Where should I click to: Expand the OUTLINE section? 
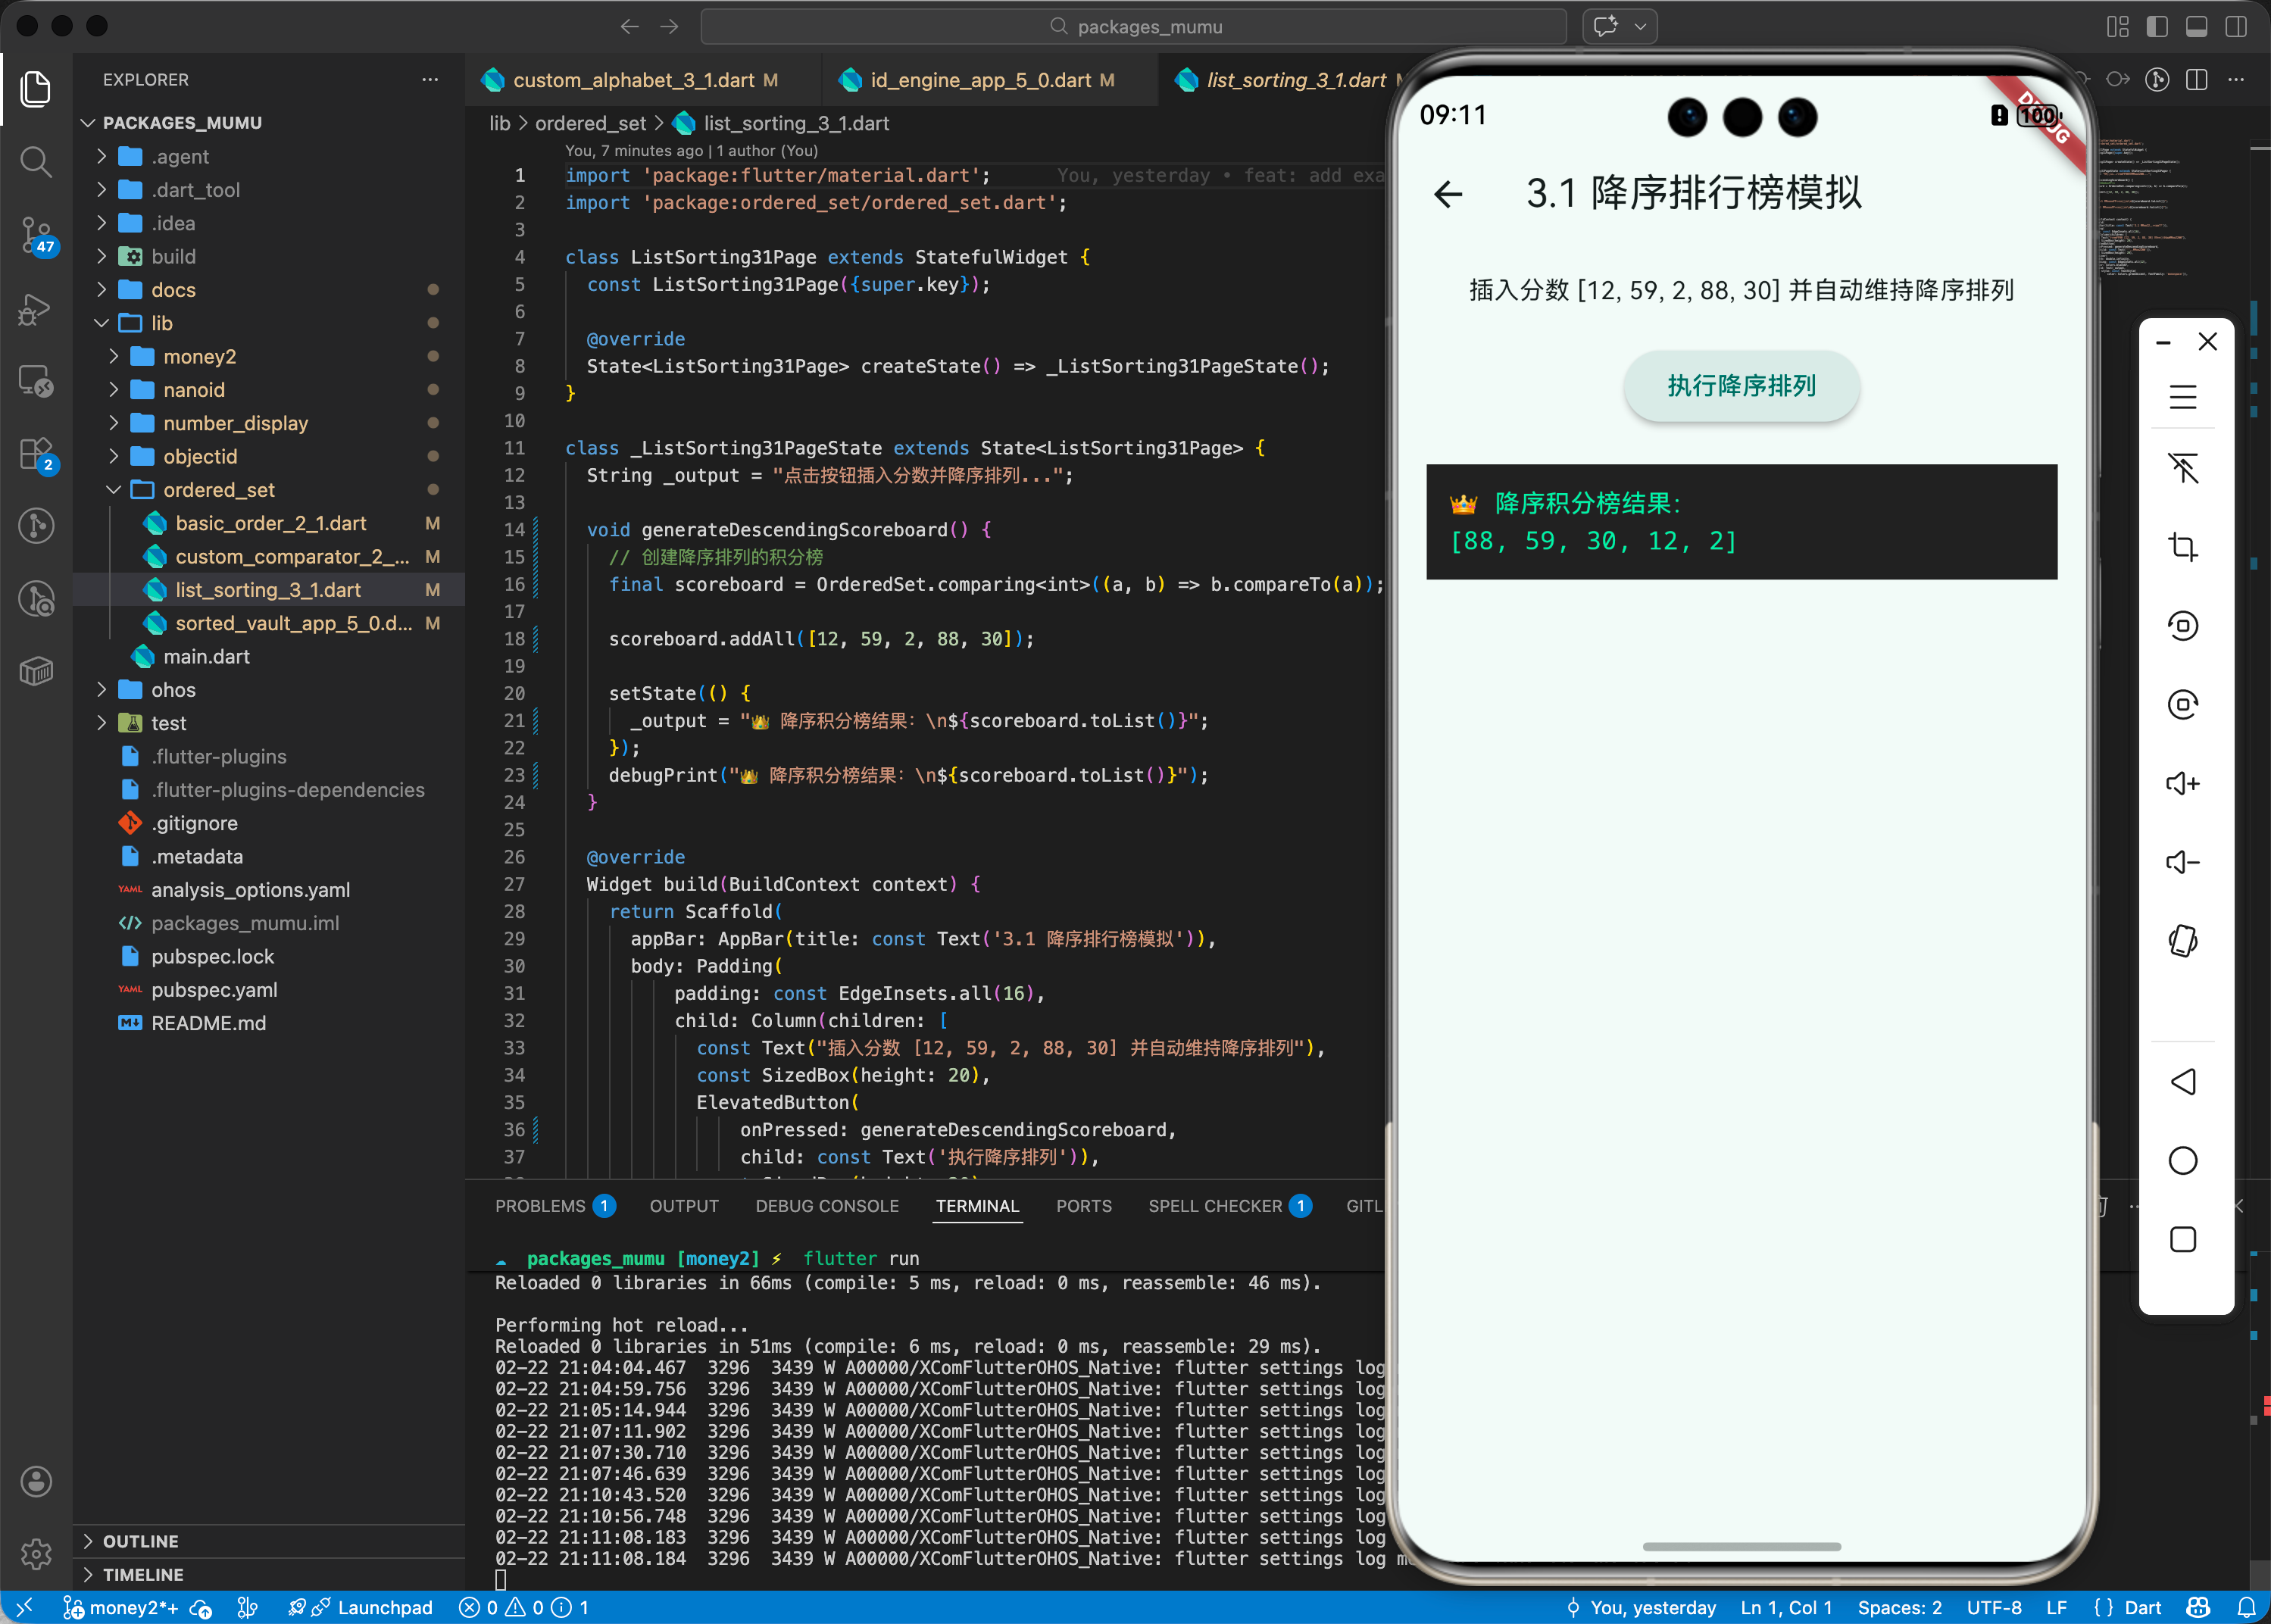pyautogui.click(x=140, y=1541)
